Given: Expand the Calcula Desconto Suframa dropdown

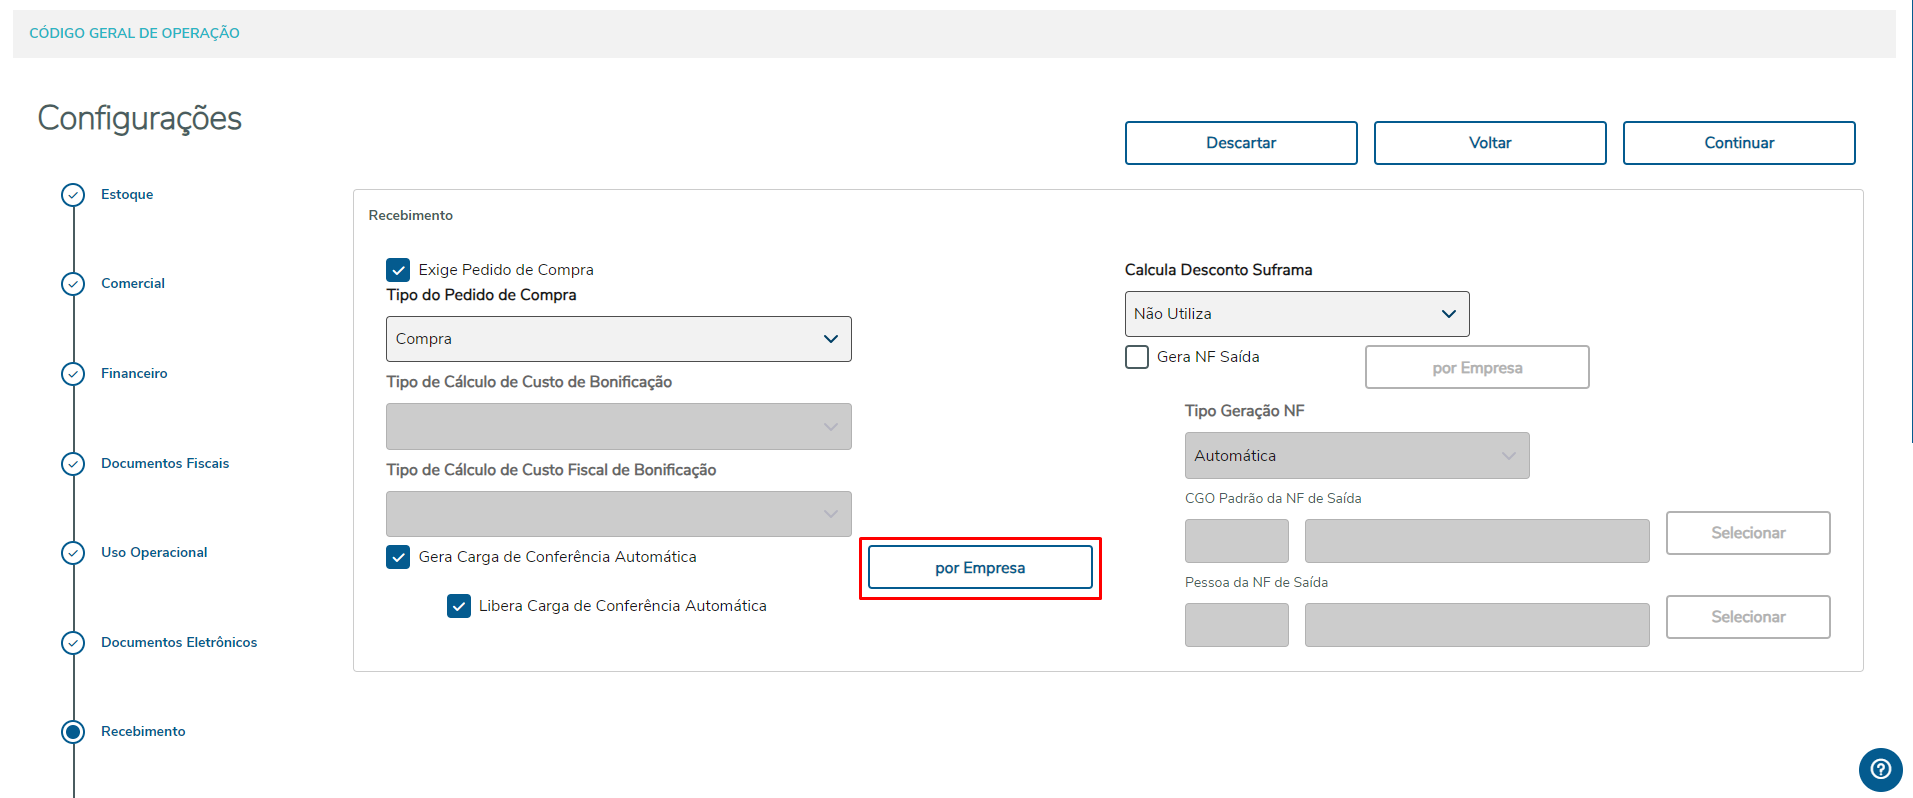Looking at the screenshot, I should (x=1296, y=314).
